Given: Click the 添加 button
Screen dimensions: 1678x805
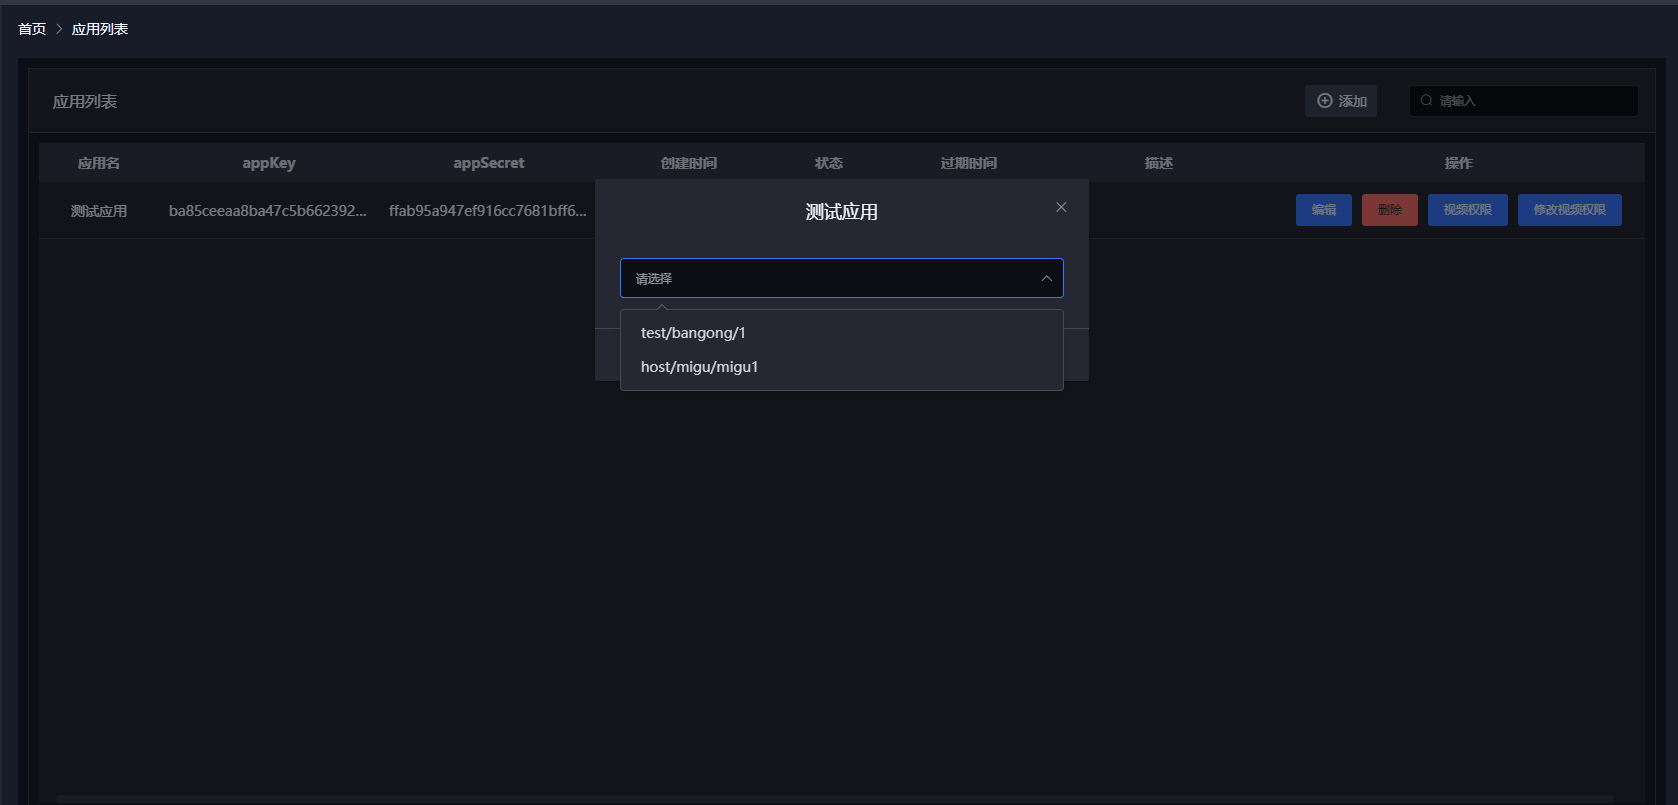Looking at the screenshot, I should tap(1341, 101).
